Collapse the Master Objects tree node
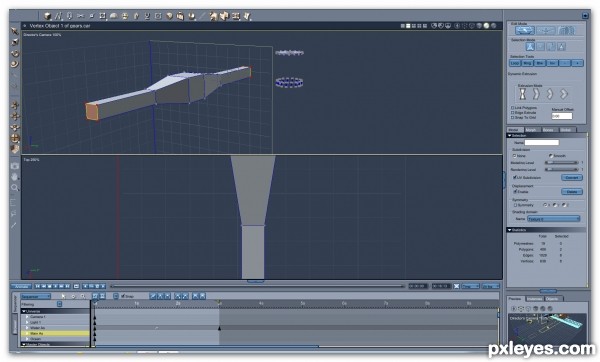This screenshot has width=600, height=362. click(x=24, y=344)
